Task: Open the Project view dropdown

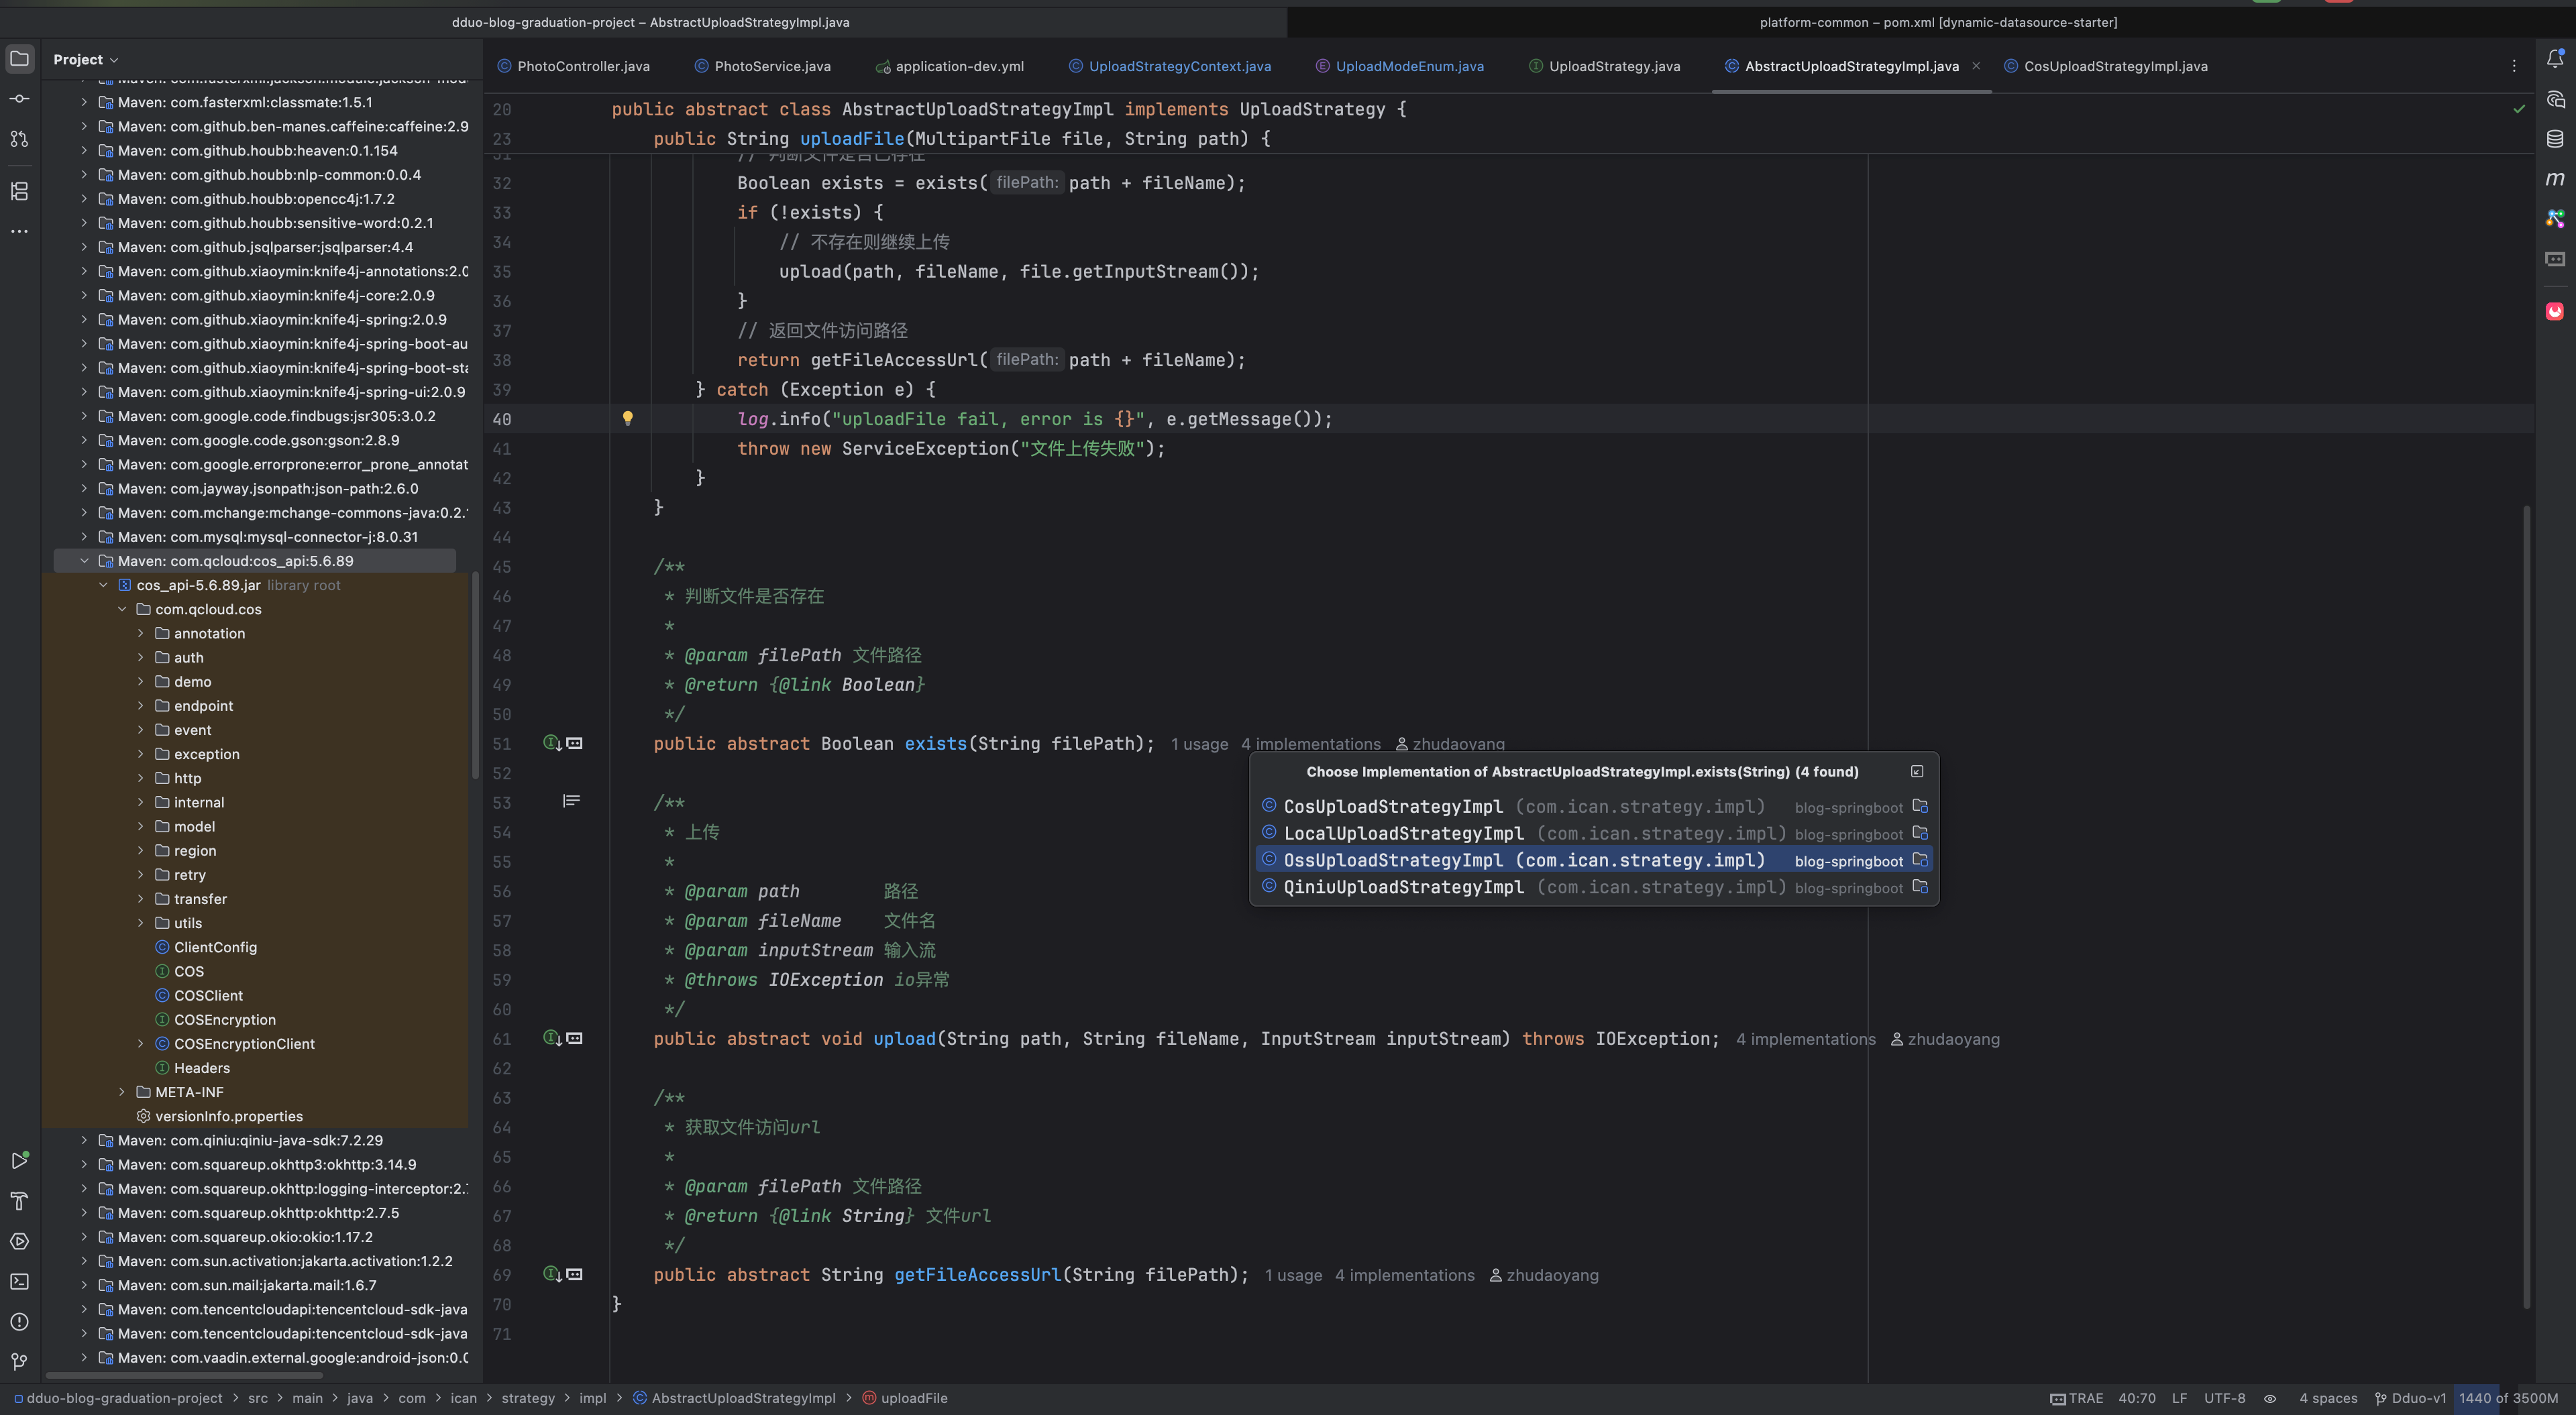Action: (x=86, y=59)
